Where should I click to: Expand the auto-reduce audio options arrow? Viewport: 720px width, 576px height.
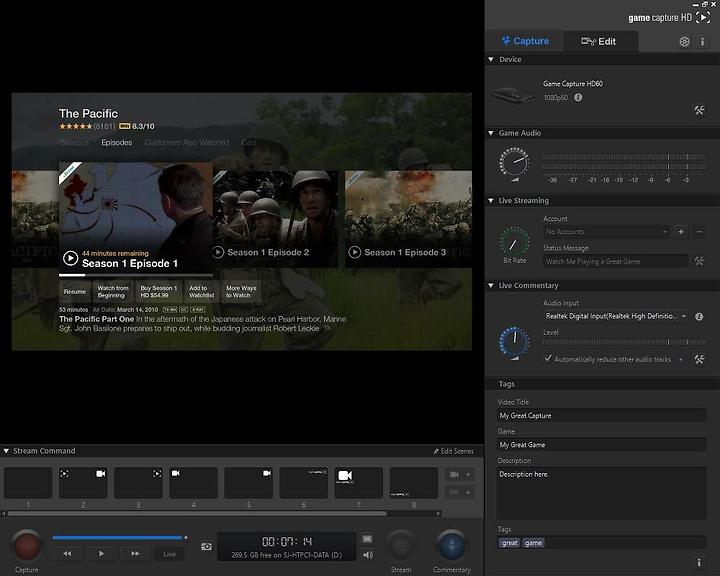[681, 359]
